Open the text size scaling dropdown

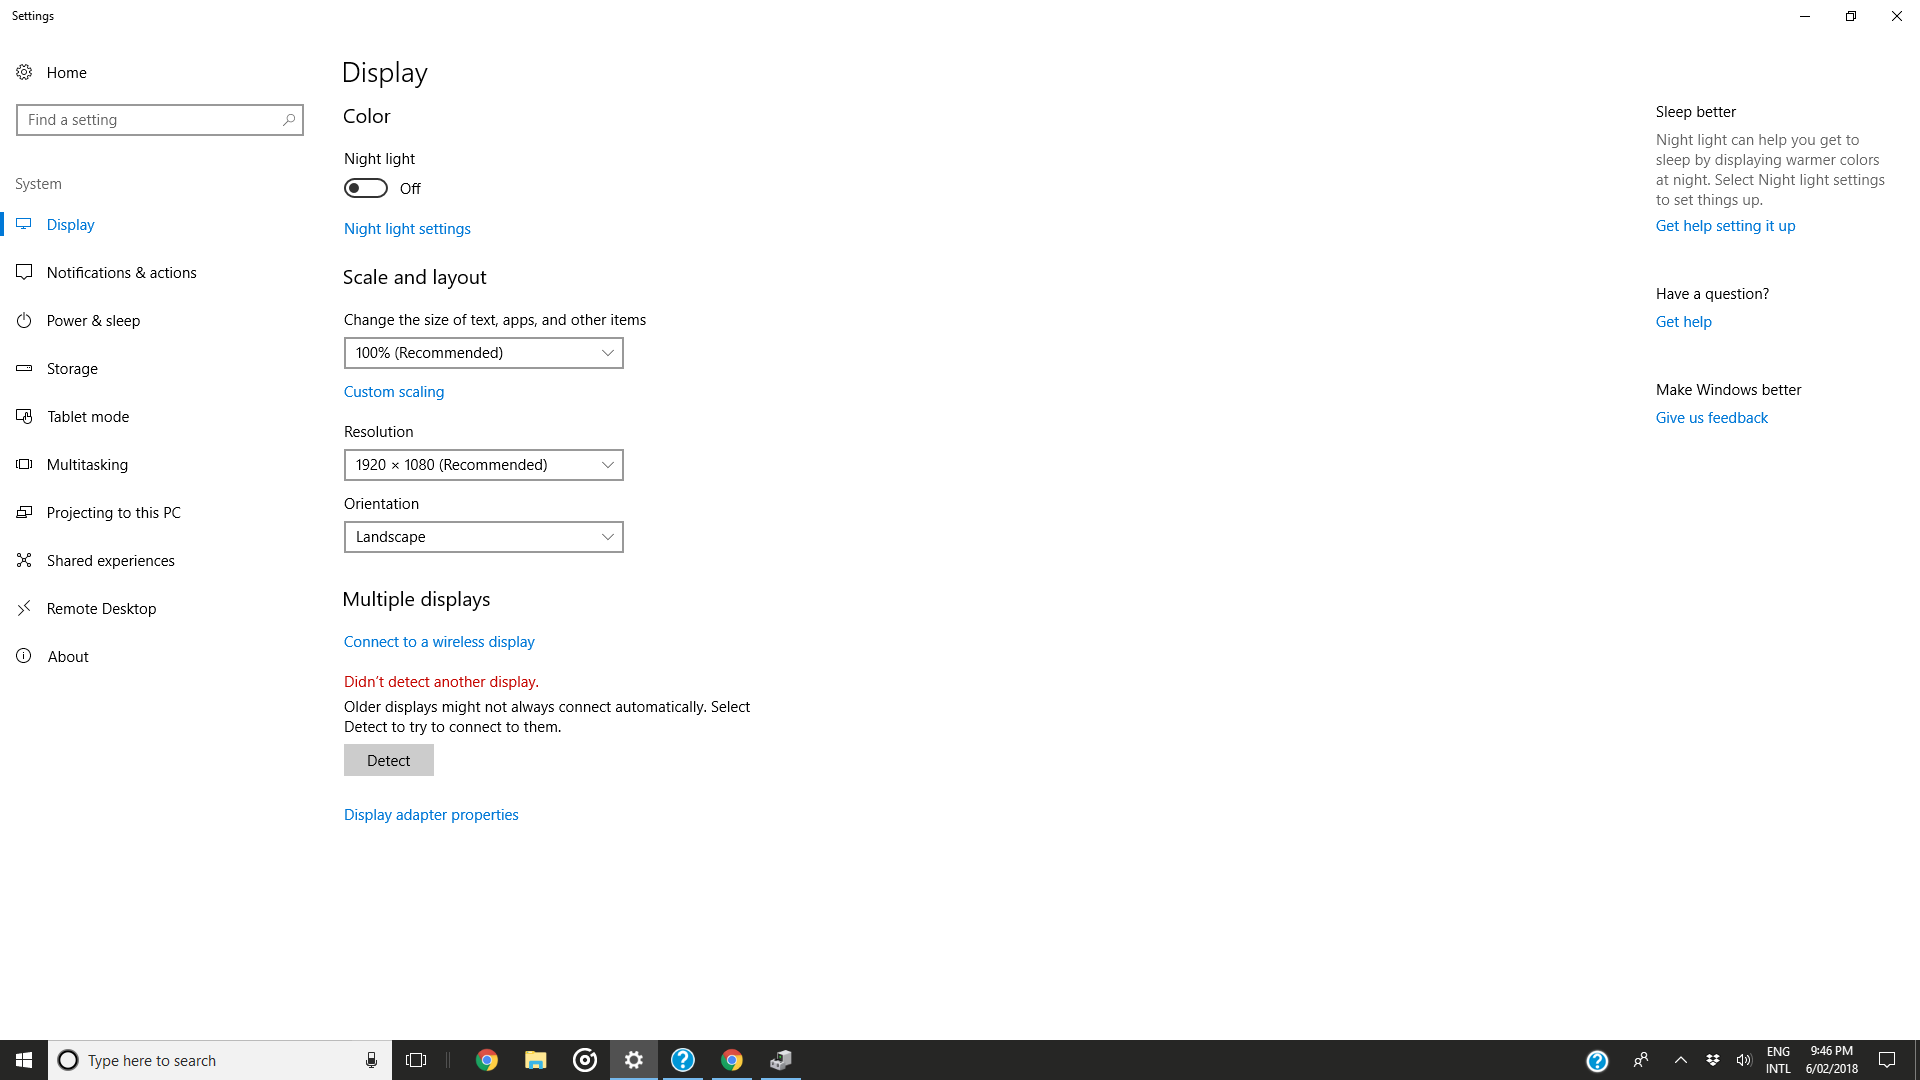tap(483, 352)
